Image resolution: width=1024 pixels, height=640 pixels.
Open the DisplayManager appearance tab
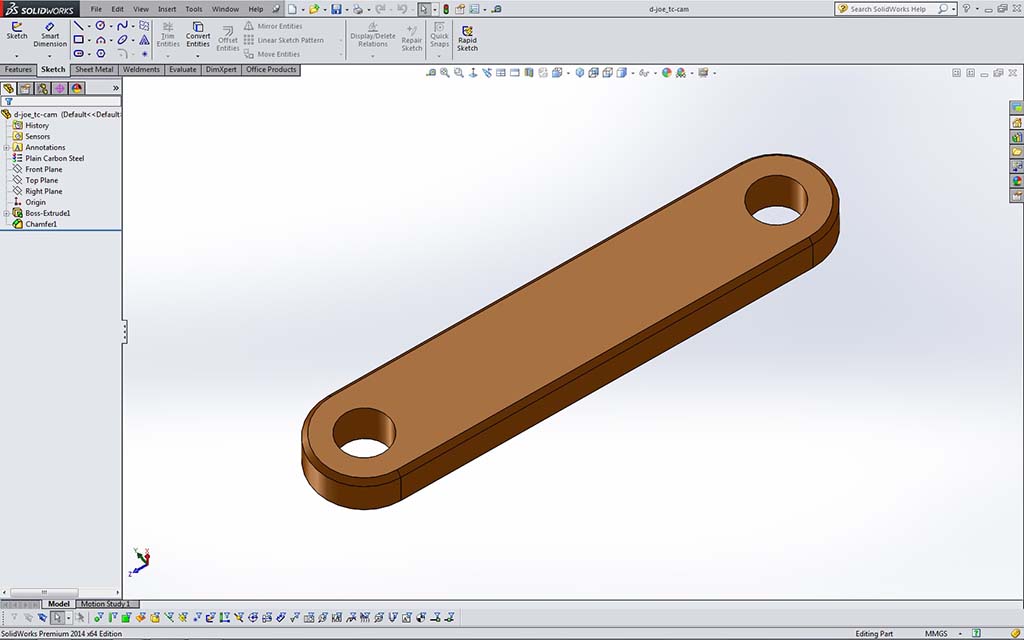coord(77,88)
